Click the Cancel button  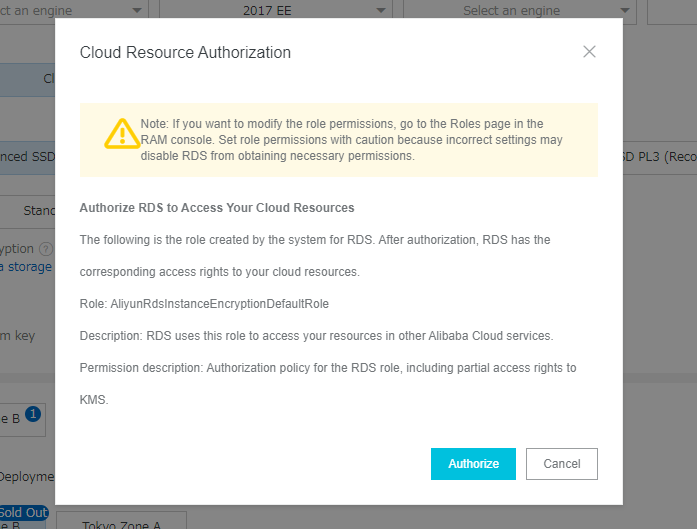tap(561, 464)
